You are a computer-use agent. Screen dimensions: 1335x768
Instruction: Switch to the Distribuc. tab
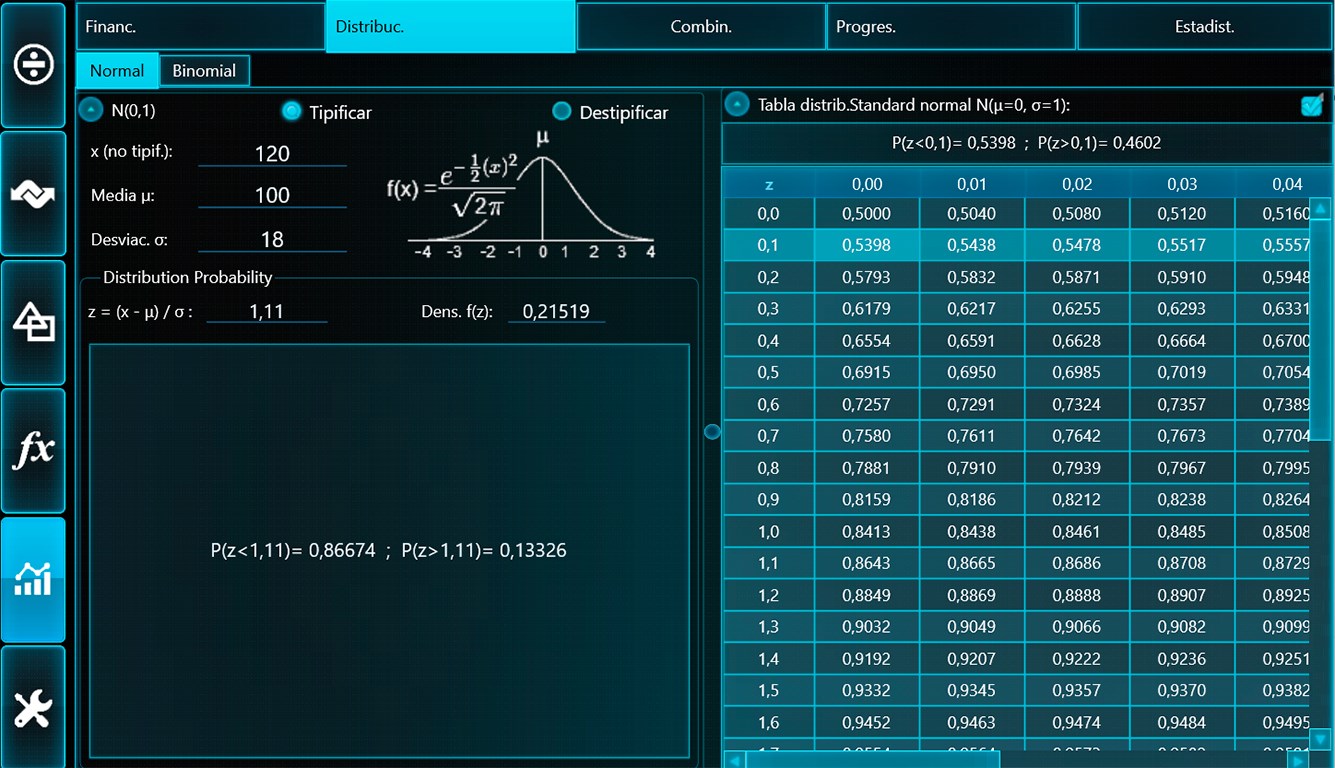[x=450, y=27]
